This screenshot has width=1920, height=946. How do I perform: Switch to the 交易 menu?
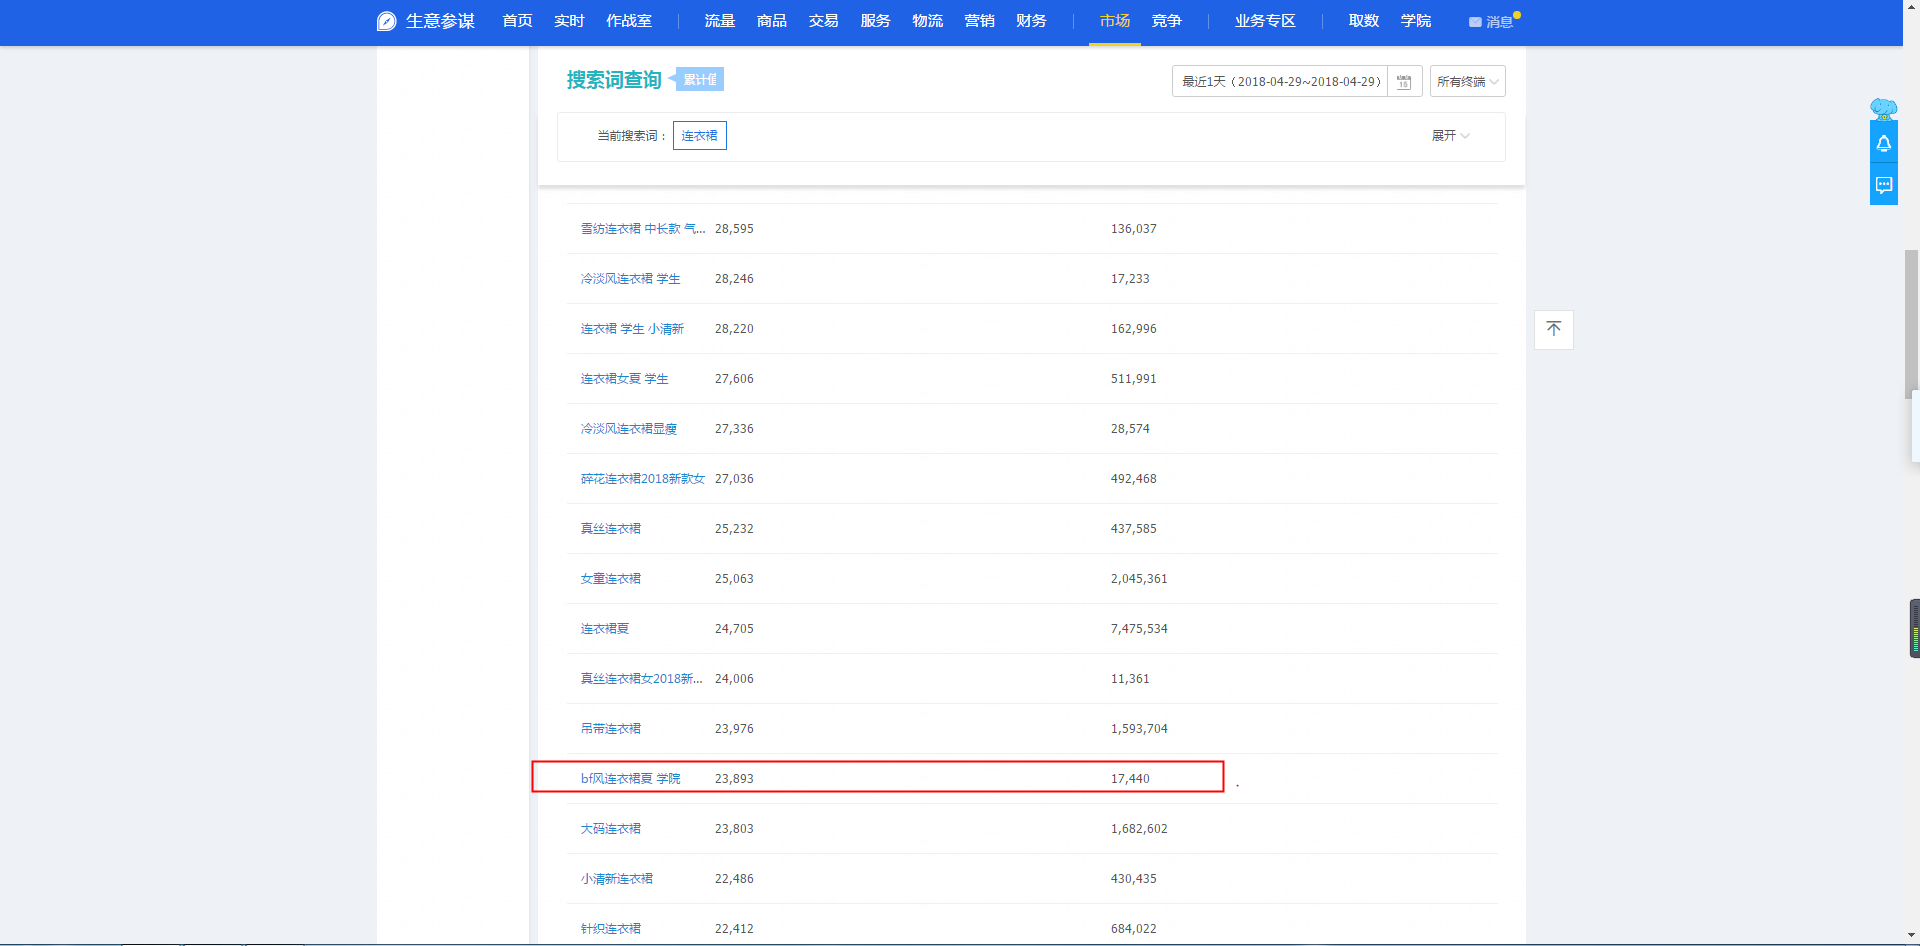click(824, 21)
